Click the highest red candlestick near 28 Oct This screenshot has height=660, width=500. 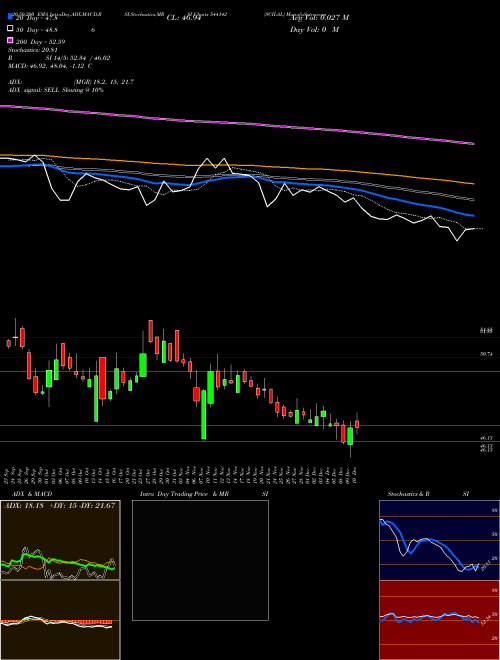tap(150, 331)
